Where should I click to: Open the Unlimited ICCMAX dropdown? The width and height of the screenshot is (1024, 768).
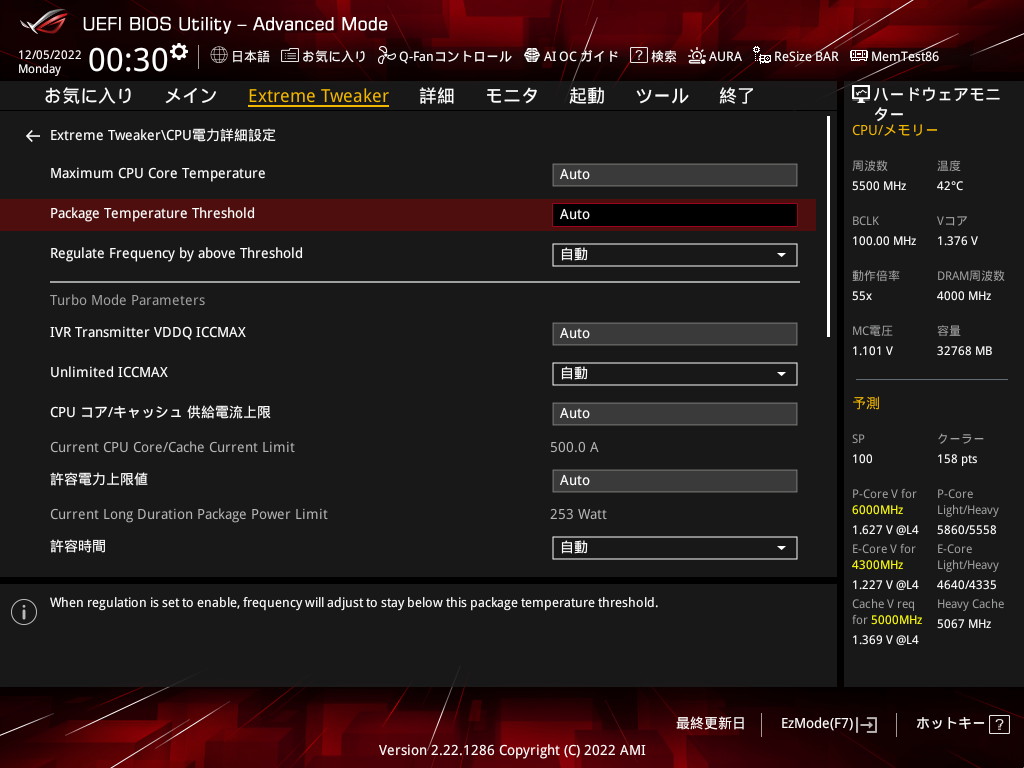pos(674,373)
